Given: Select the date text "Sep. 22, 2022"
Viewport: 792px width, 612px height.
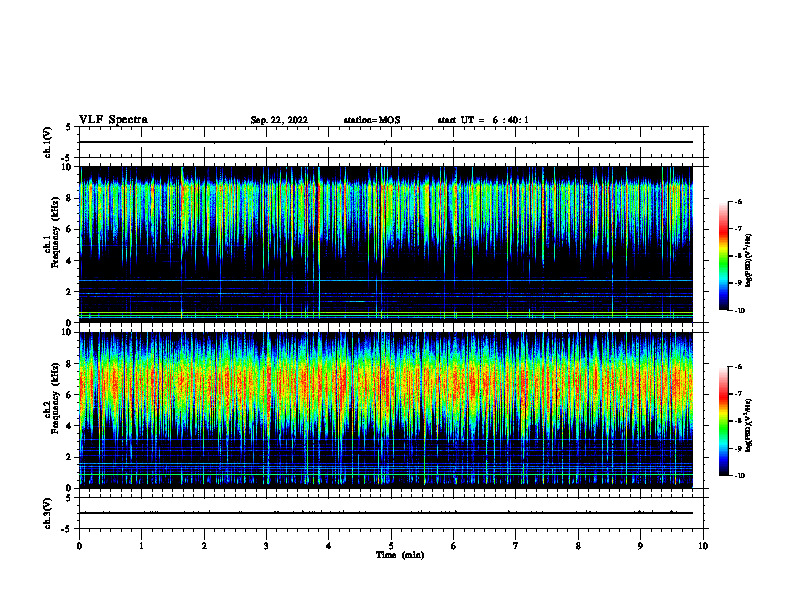Looking at the screenshot, I should (279, 120).
